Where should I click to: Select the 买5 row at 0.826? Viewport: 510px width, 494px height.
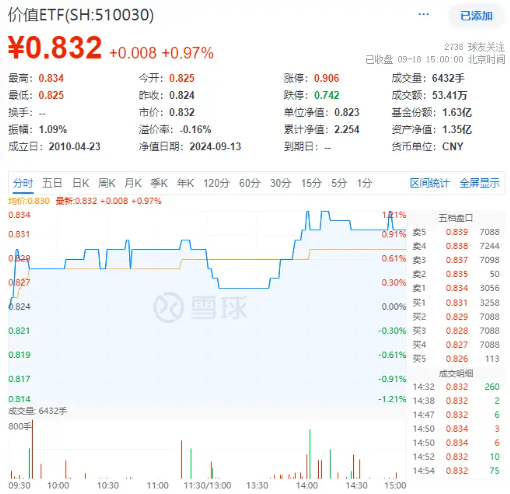click(x=456, y=359)
